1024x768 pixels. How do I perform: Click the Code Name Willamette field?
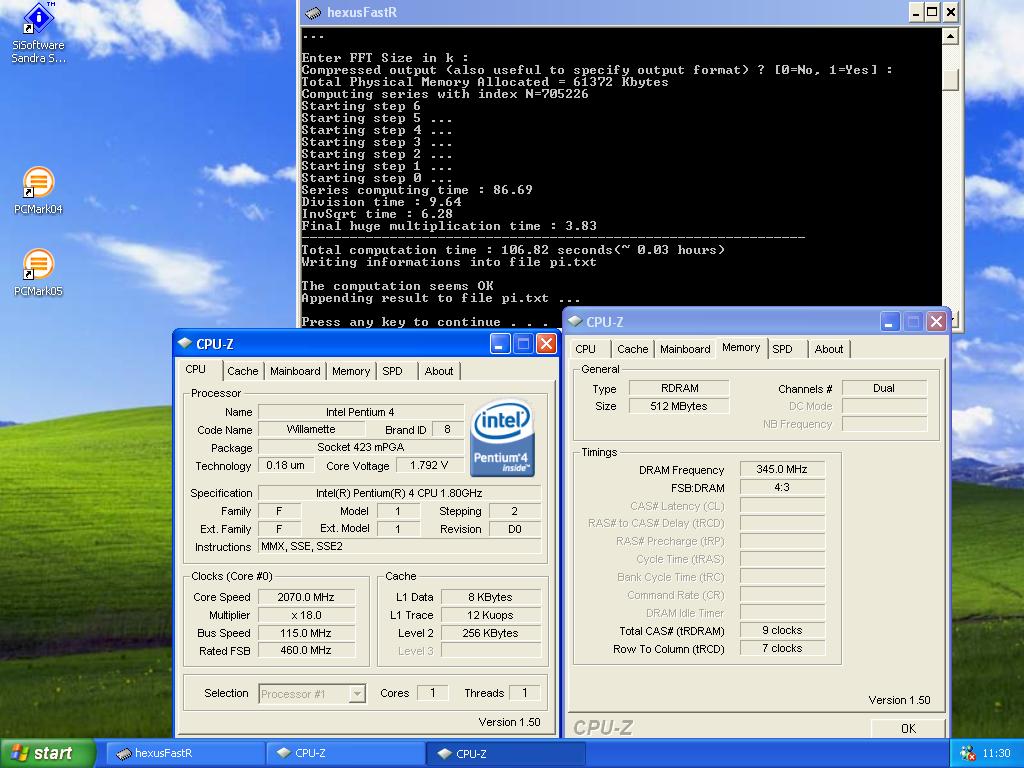pos(312,429)
